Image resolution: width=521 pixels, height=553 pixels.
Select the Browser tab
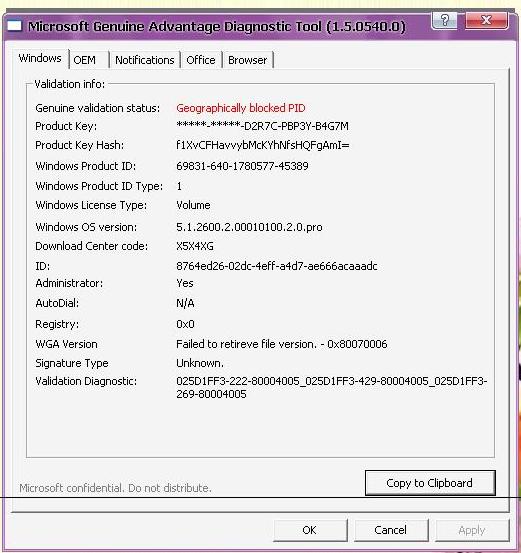247,60
